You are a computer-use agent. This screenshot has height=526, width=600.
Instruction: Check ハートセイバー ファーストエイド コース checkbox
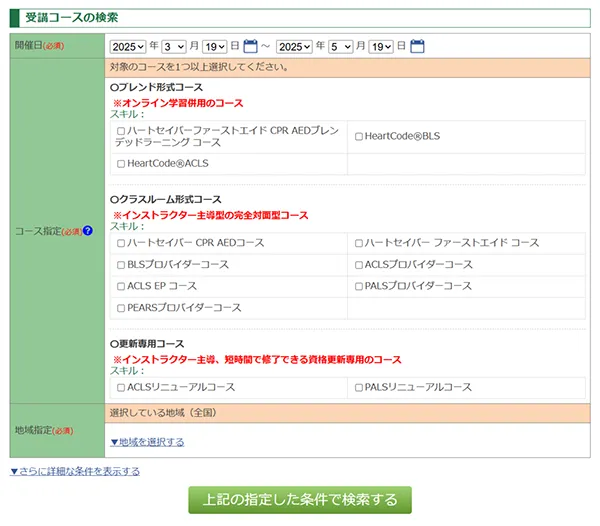tap(359, 243)
